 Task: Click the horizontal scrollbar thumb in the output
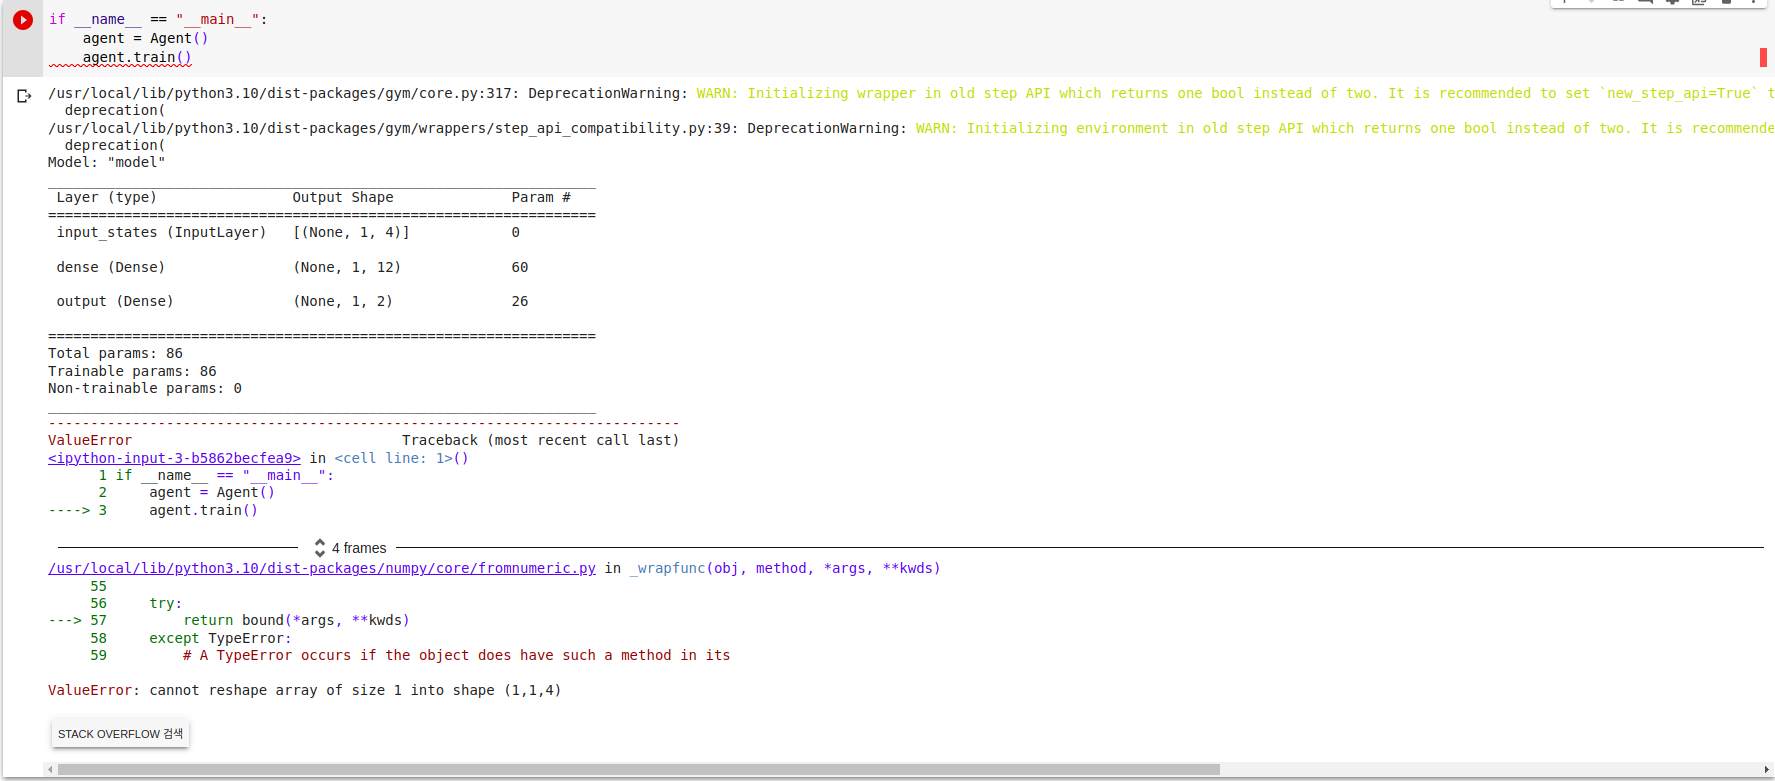tap(639, 770)
